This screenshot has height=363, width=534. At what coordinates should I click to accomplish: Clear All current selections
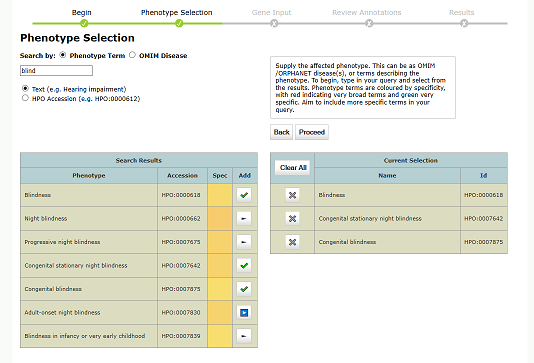point(293,168)
